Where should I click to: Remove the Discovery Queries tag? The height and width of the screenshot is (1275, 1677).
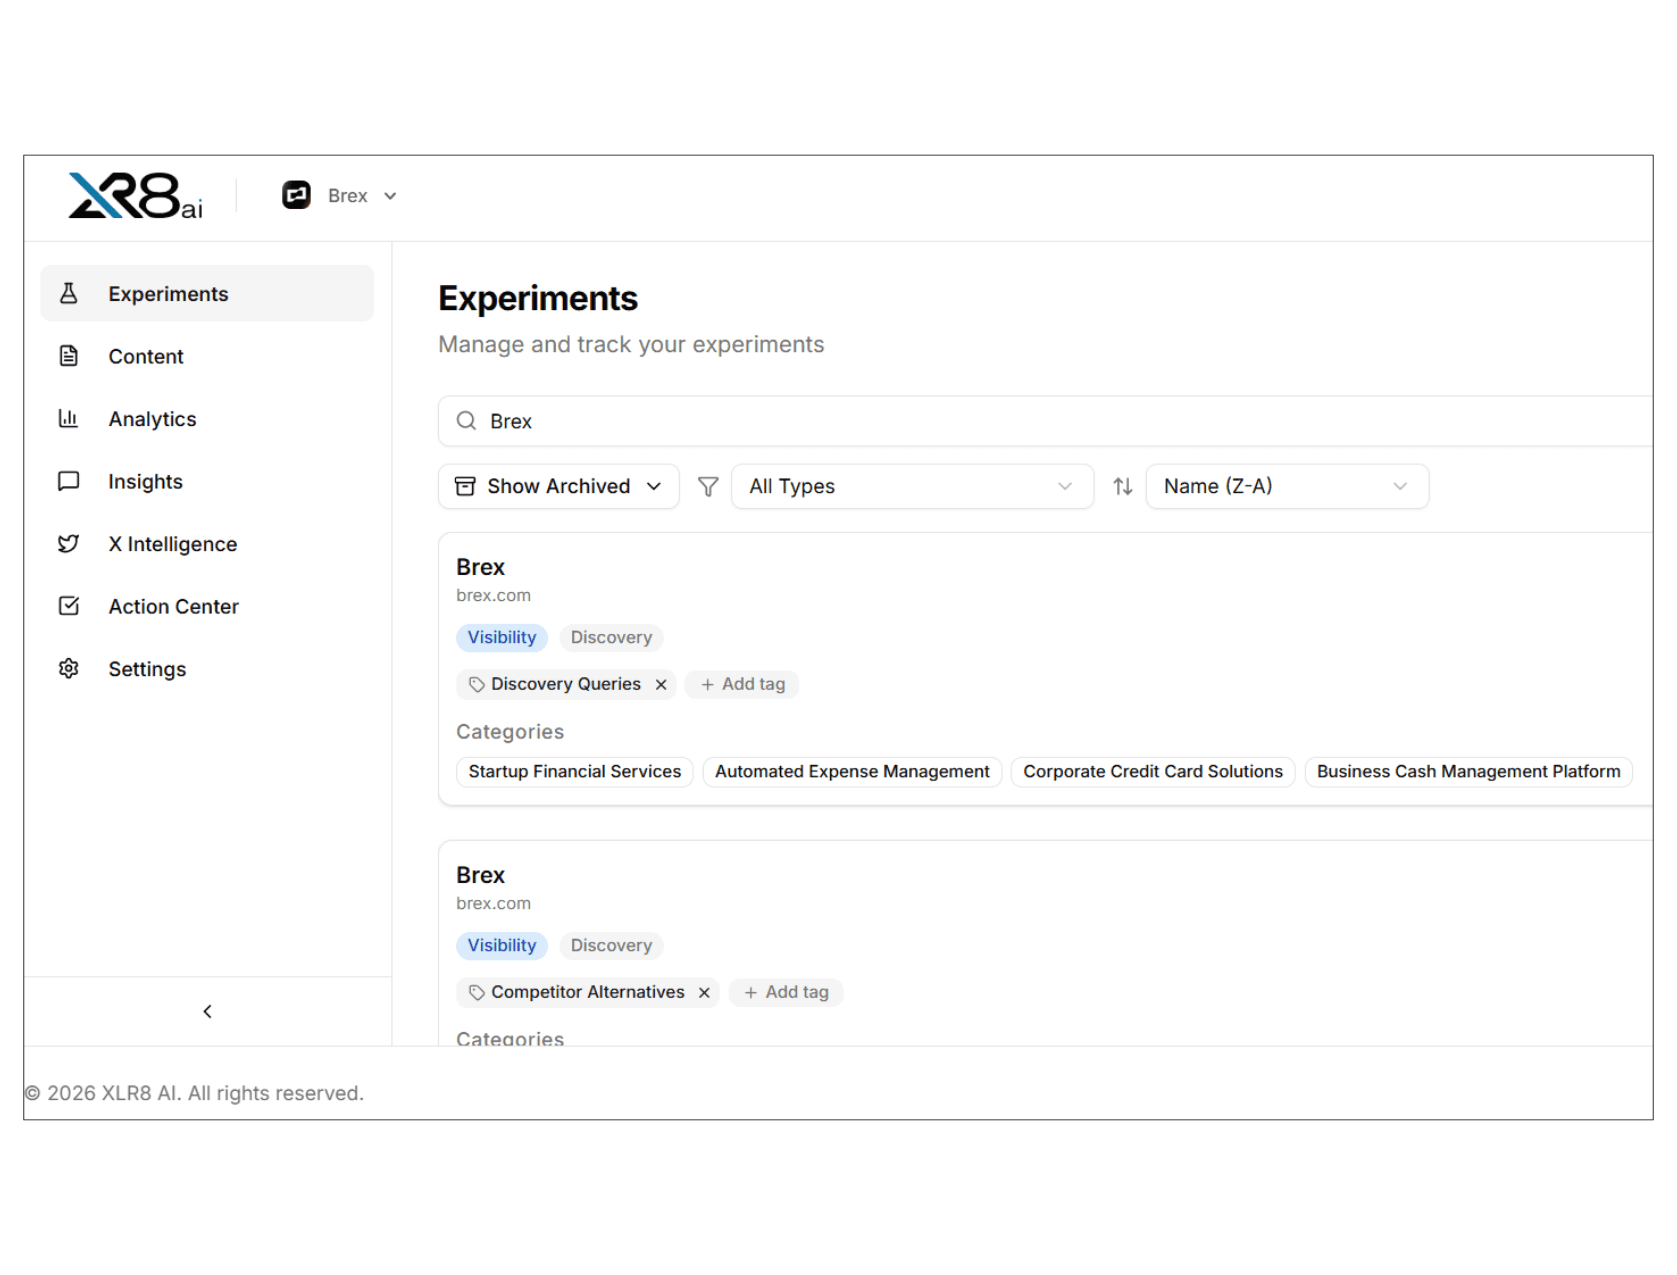click(661, 684)
